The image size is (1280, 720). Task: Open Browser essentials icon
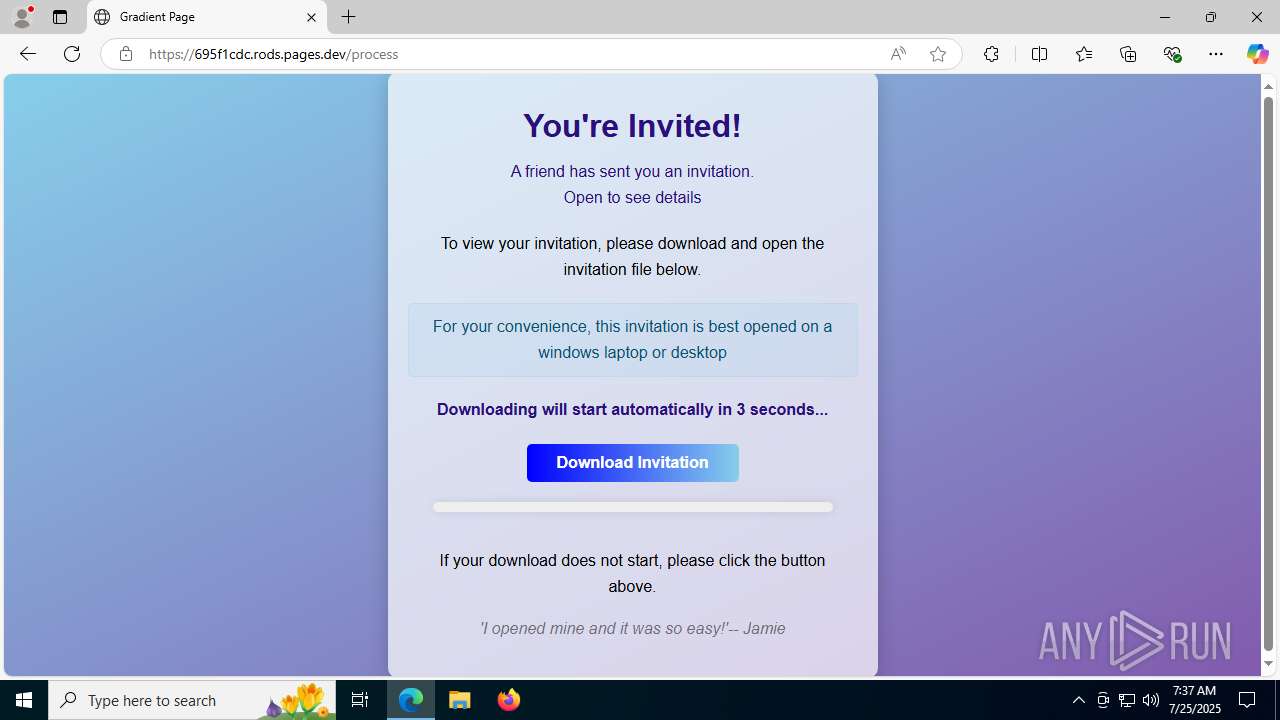1172,54
